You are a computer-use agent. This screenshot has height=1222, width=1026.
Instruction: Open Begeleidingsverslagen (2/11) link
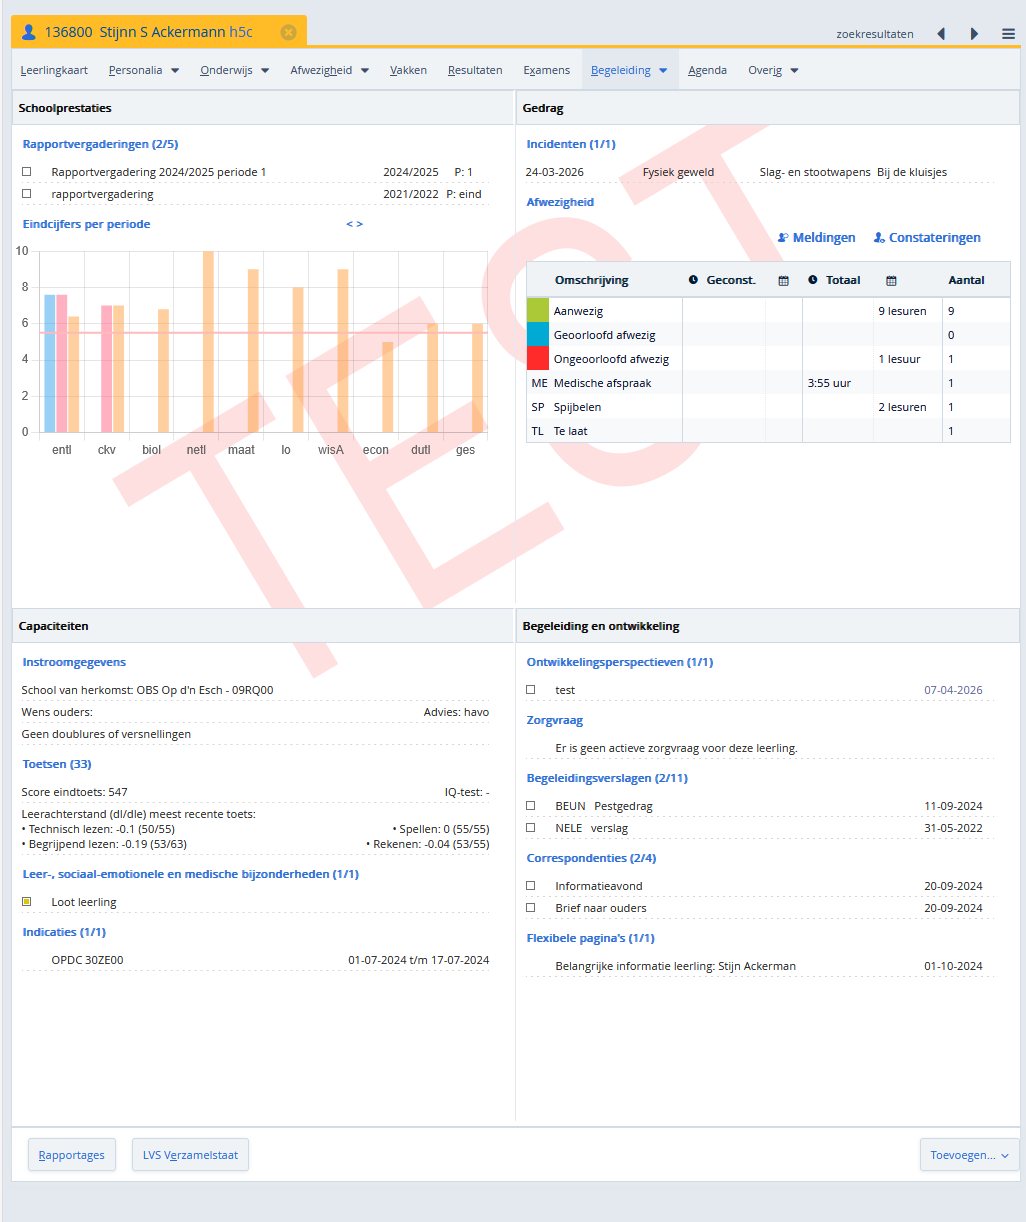point(607,778)
